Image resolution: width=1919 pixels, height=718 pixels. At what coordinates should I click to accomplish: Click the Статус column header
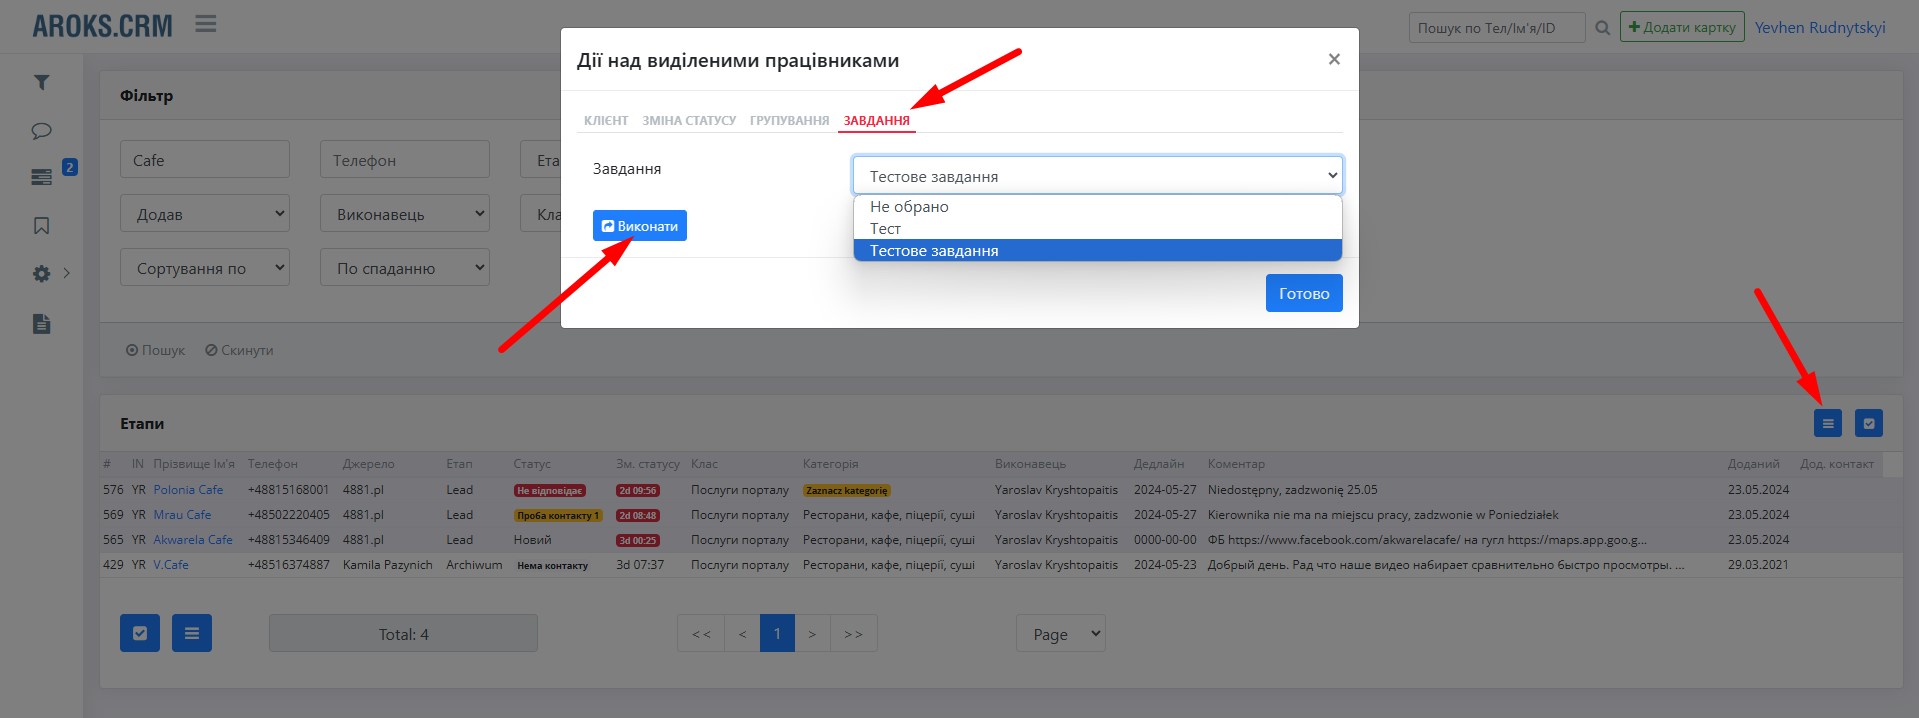[x=532, y=464]
